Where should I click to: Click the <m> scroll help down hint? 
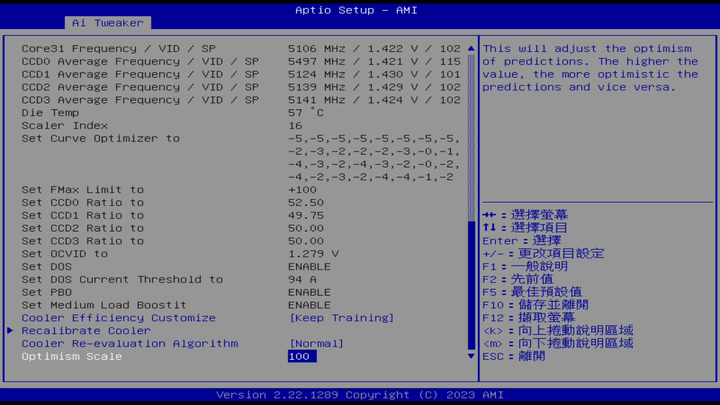coord(558,343)
